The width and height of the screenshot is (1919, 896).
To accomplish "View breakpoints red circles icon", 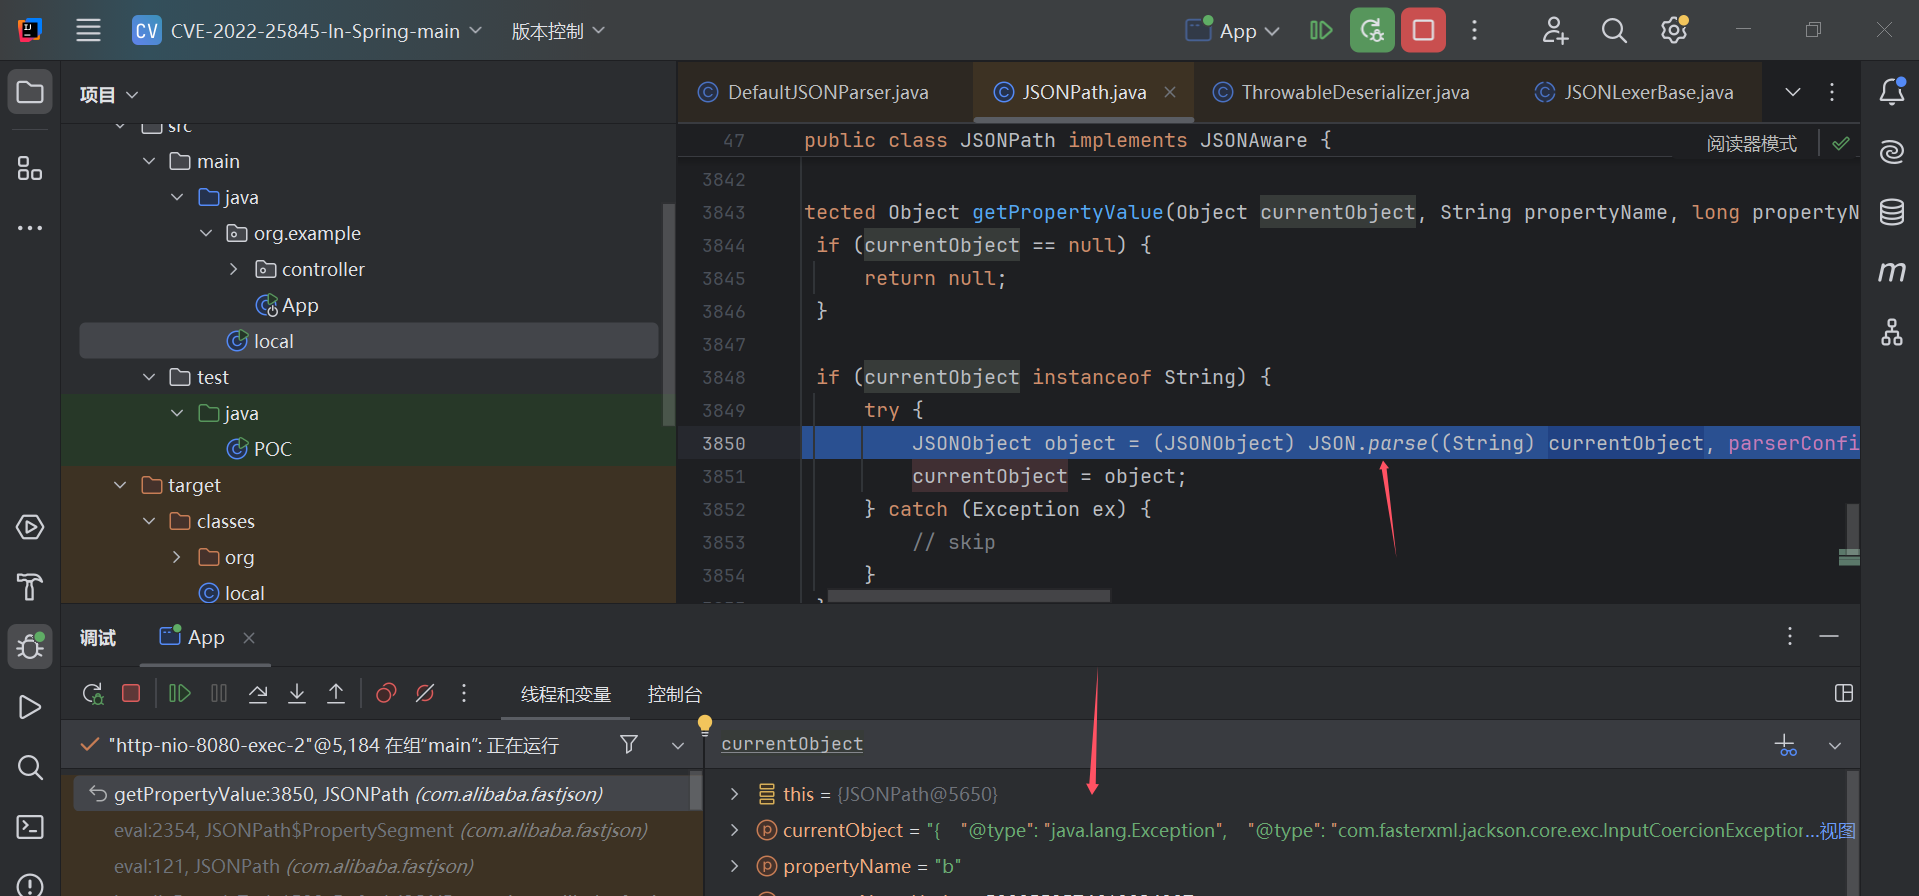I will 386,693.
